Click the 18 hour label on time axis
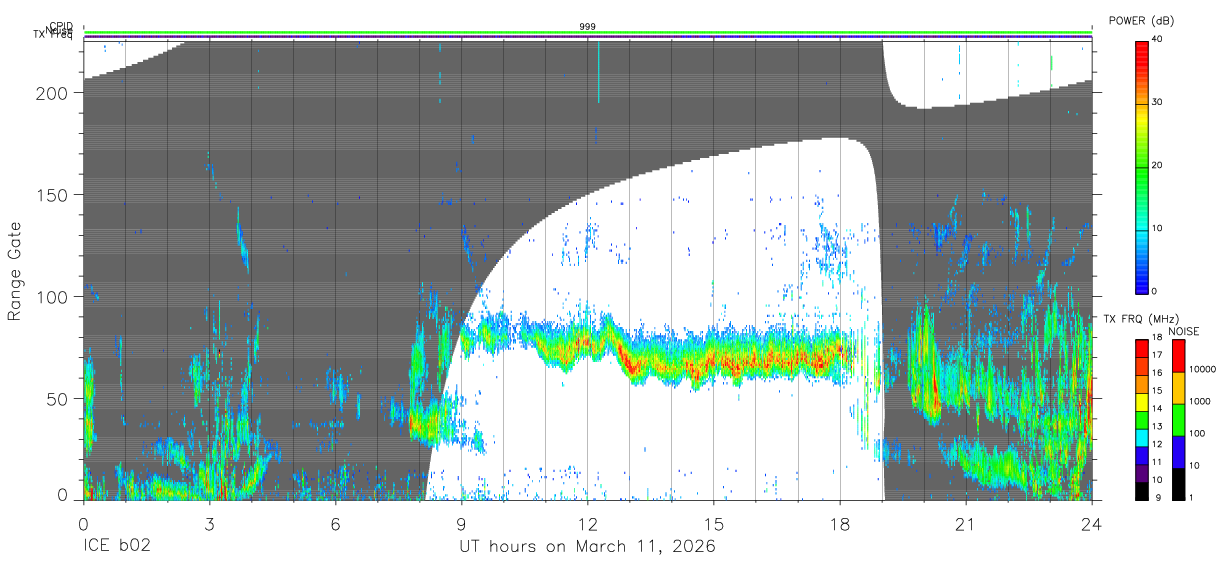 pos(840,523)
